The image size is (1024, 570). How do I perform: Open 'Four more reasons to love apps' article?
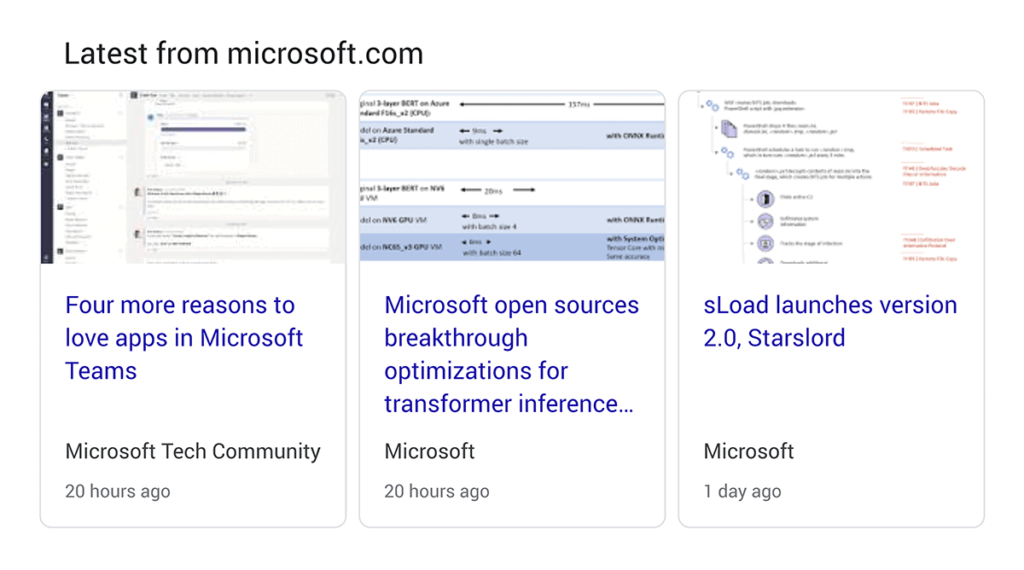point(183,338)
